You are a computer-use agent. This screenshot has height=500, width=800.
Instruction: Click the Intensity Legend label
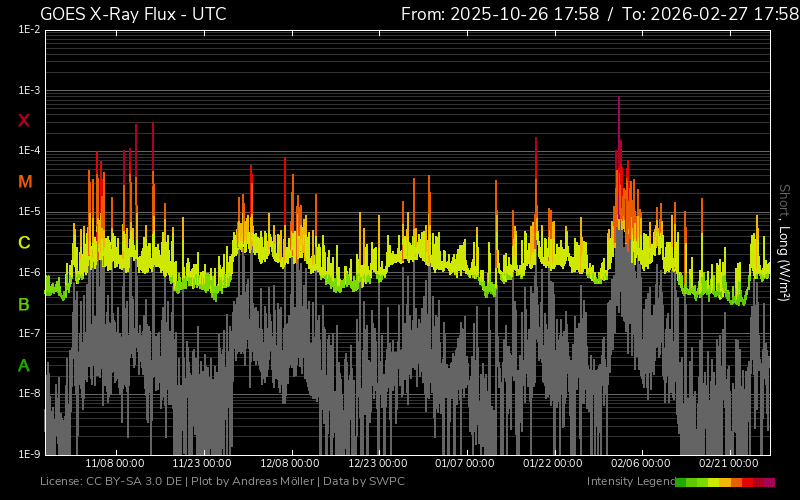[630, 482]
